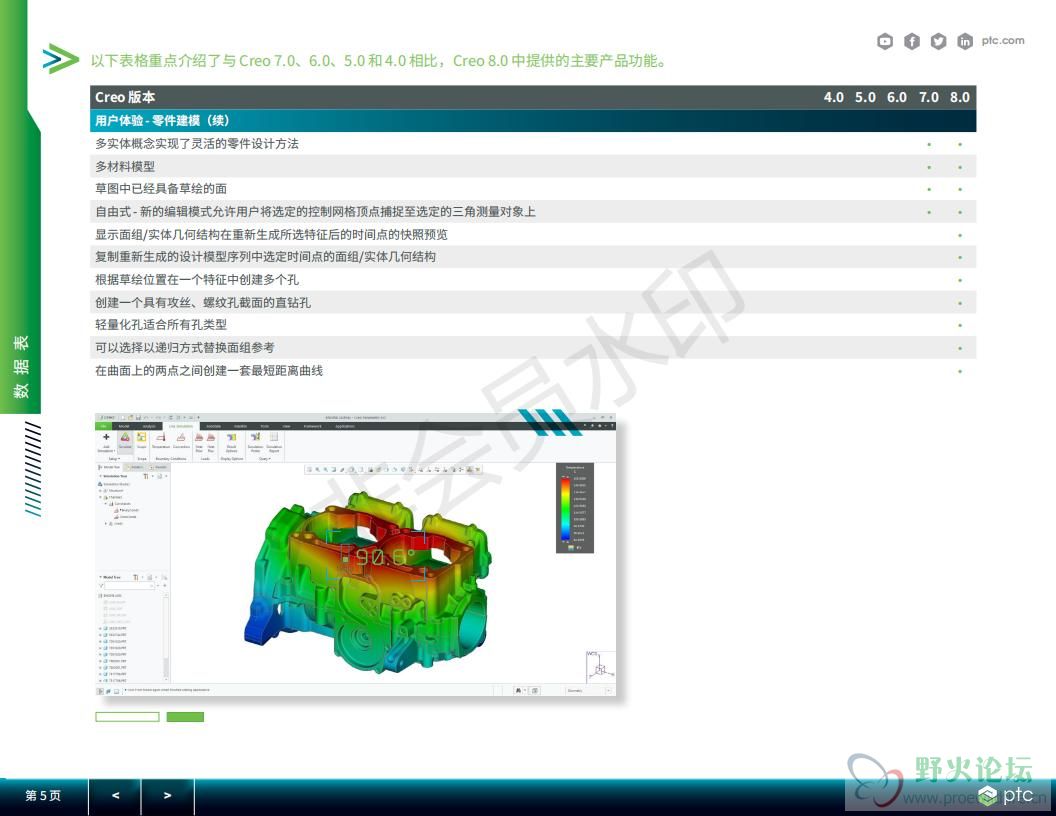
Task: Click the '8.0' version column header
Action: (x=960, y=97)
